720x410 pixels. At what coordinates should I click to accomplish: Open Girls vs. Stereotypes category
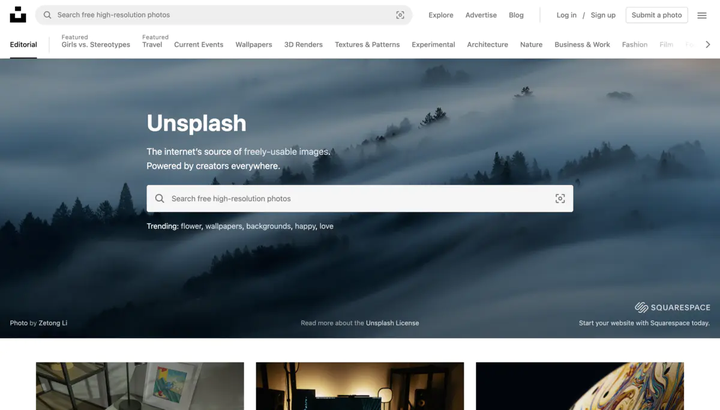[x=96, y=45]
